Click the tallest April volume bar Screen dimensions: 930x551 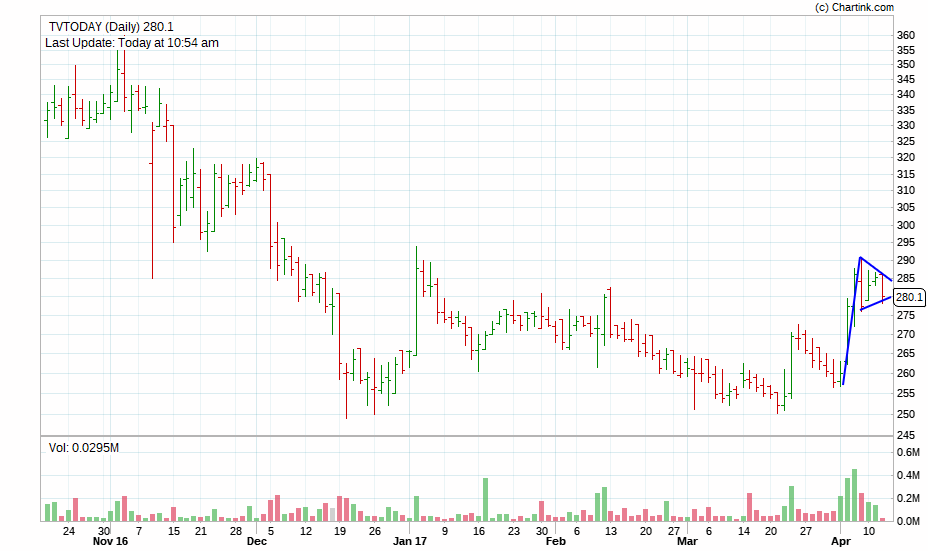(854, 495)
